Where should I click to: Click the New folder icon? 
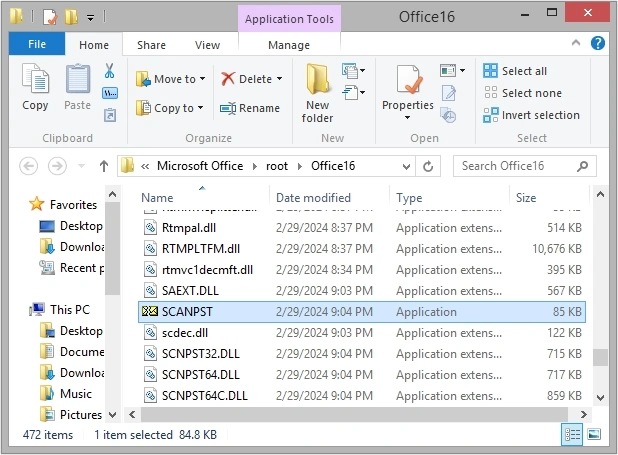tap(317, 79)
